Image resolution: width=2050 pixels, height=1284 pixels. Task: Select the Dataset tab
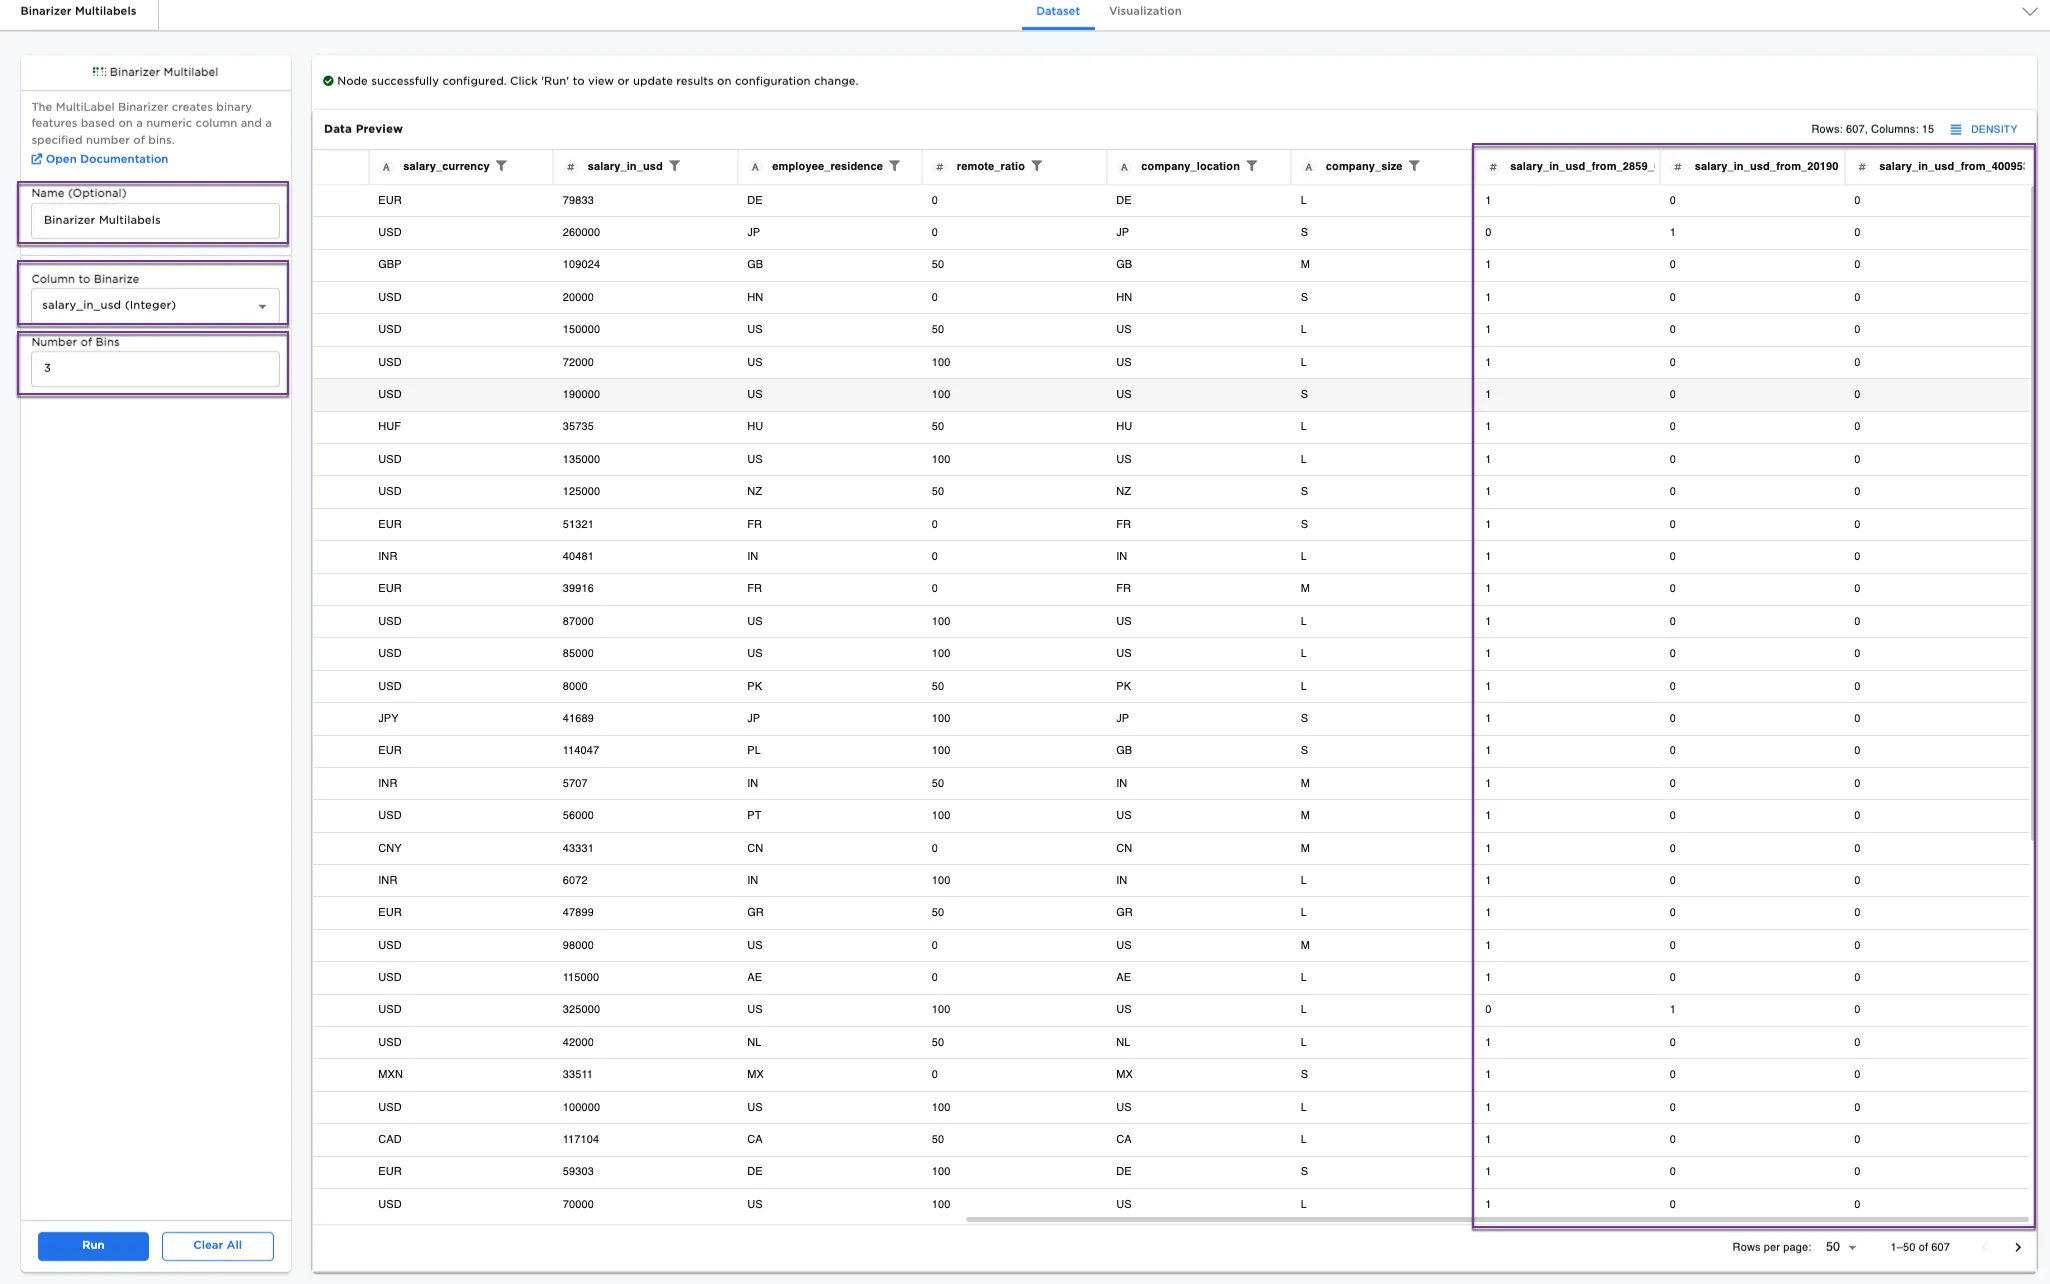click(1057, 11)
